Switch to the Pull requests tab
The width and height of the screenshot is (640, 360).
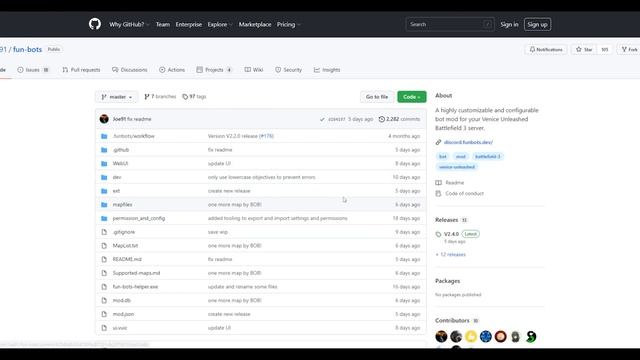tap(81, 70)
